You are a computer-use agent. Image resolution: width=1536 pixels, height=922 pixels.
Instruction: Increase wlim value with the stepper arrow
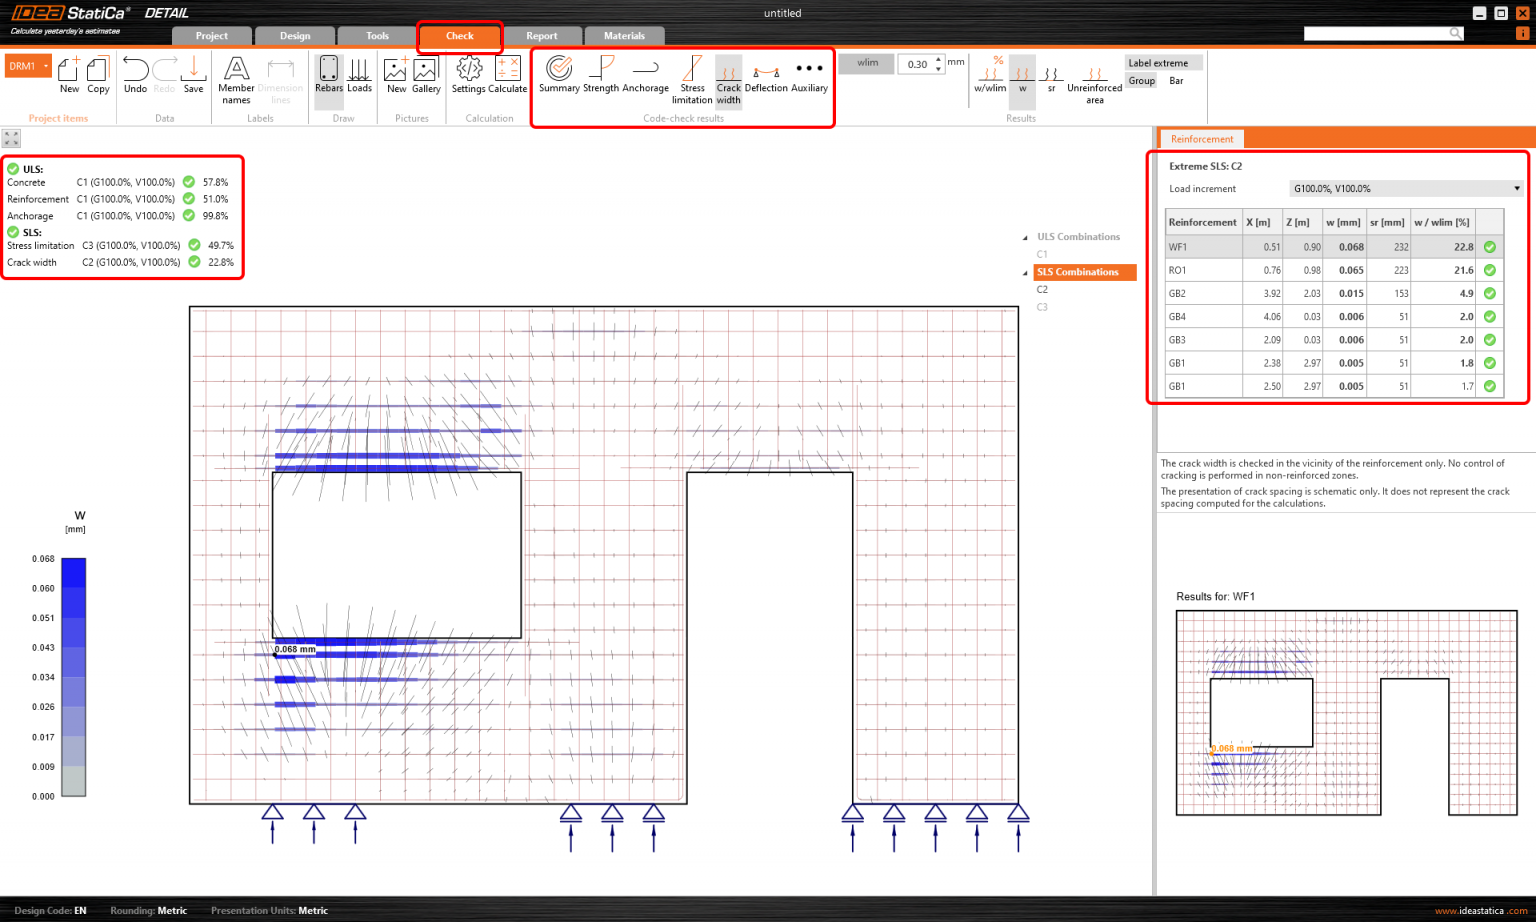pyautogui.click(x=937, y=58)
